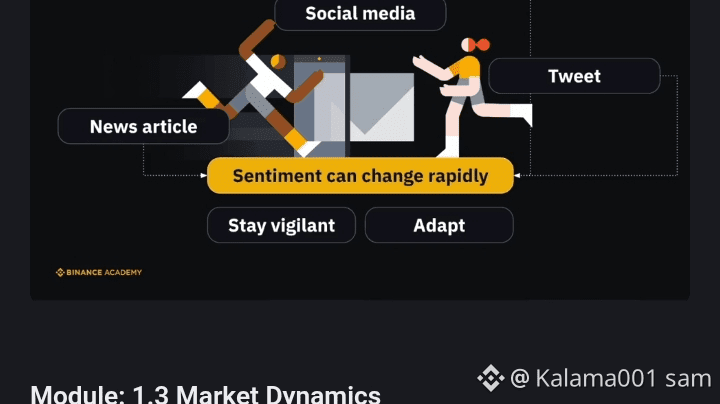Click the yellow Sentiment can change rapidly banner
Screen dimensions: 720x404
coord(360,176)
